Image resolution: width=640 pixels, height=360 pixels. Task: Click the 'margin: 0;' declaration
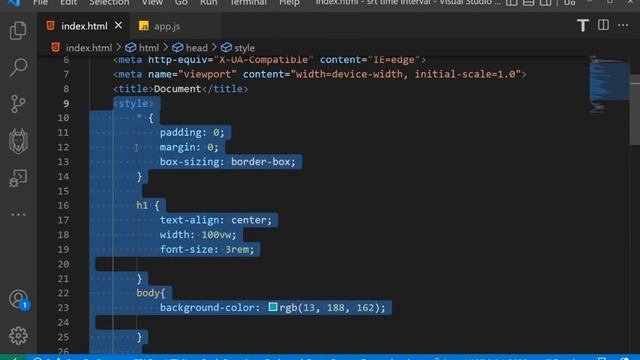189,147
